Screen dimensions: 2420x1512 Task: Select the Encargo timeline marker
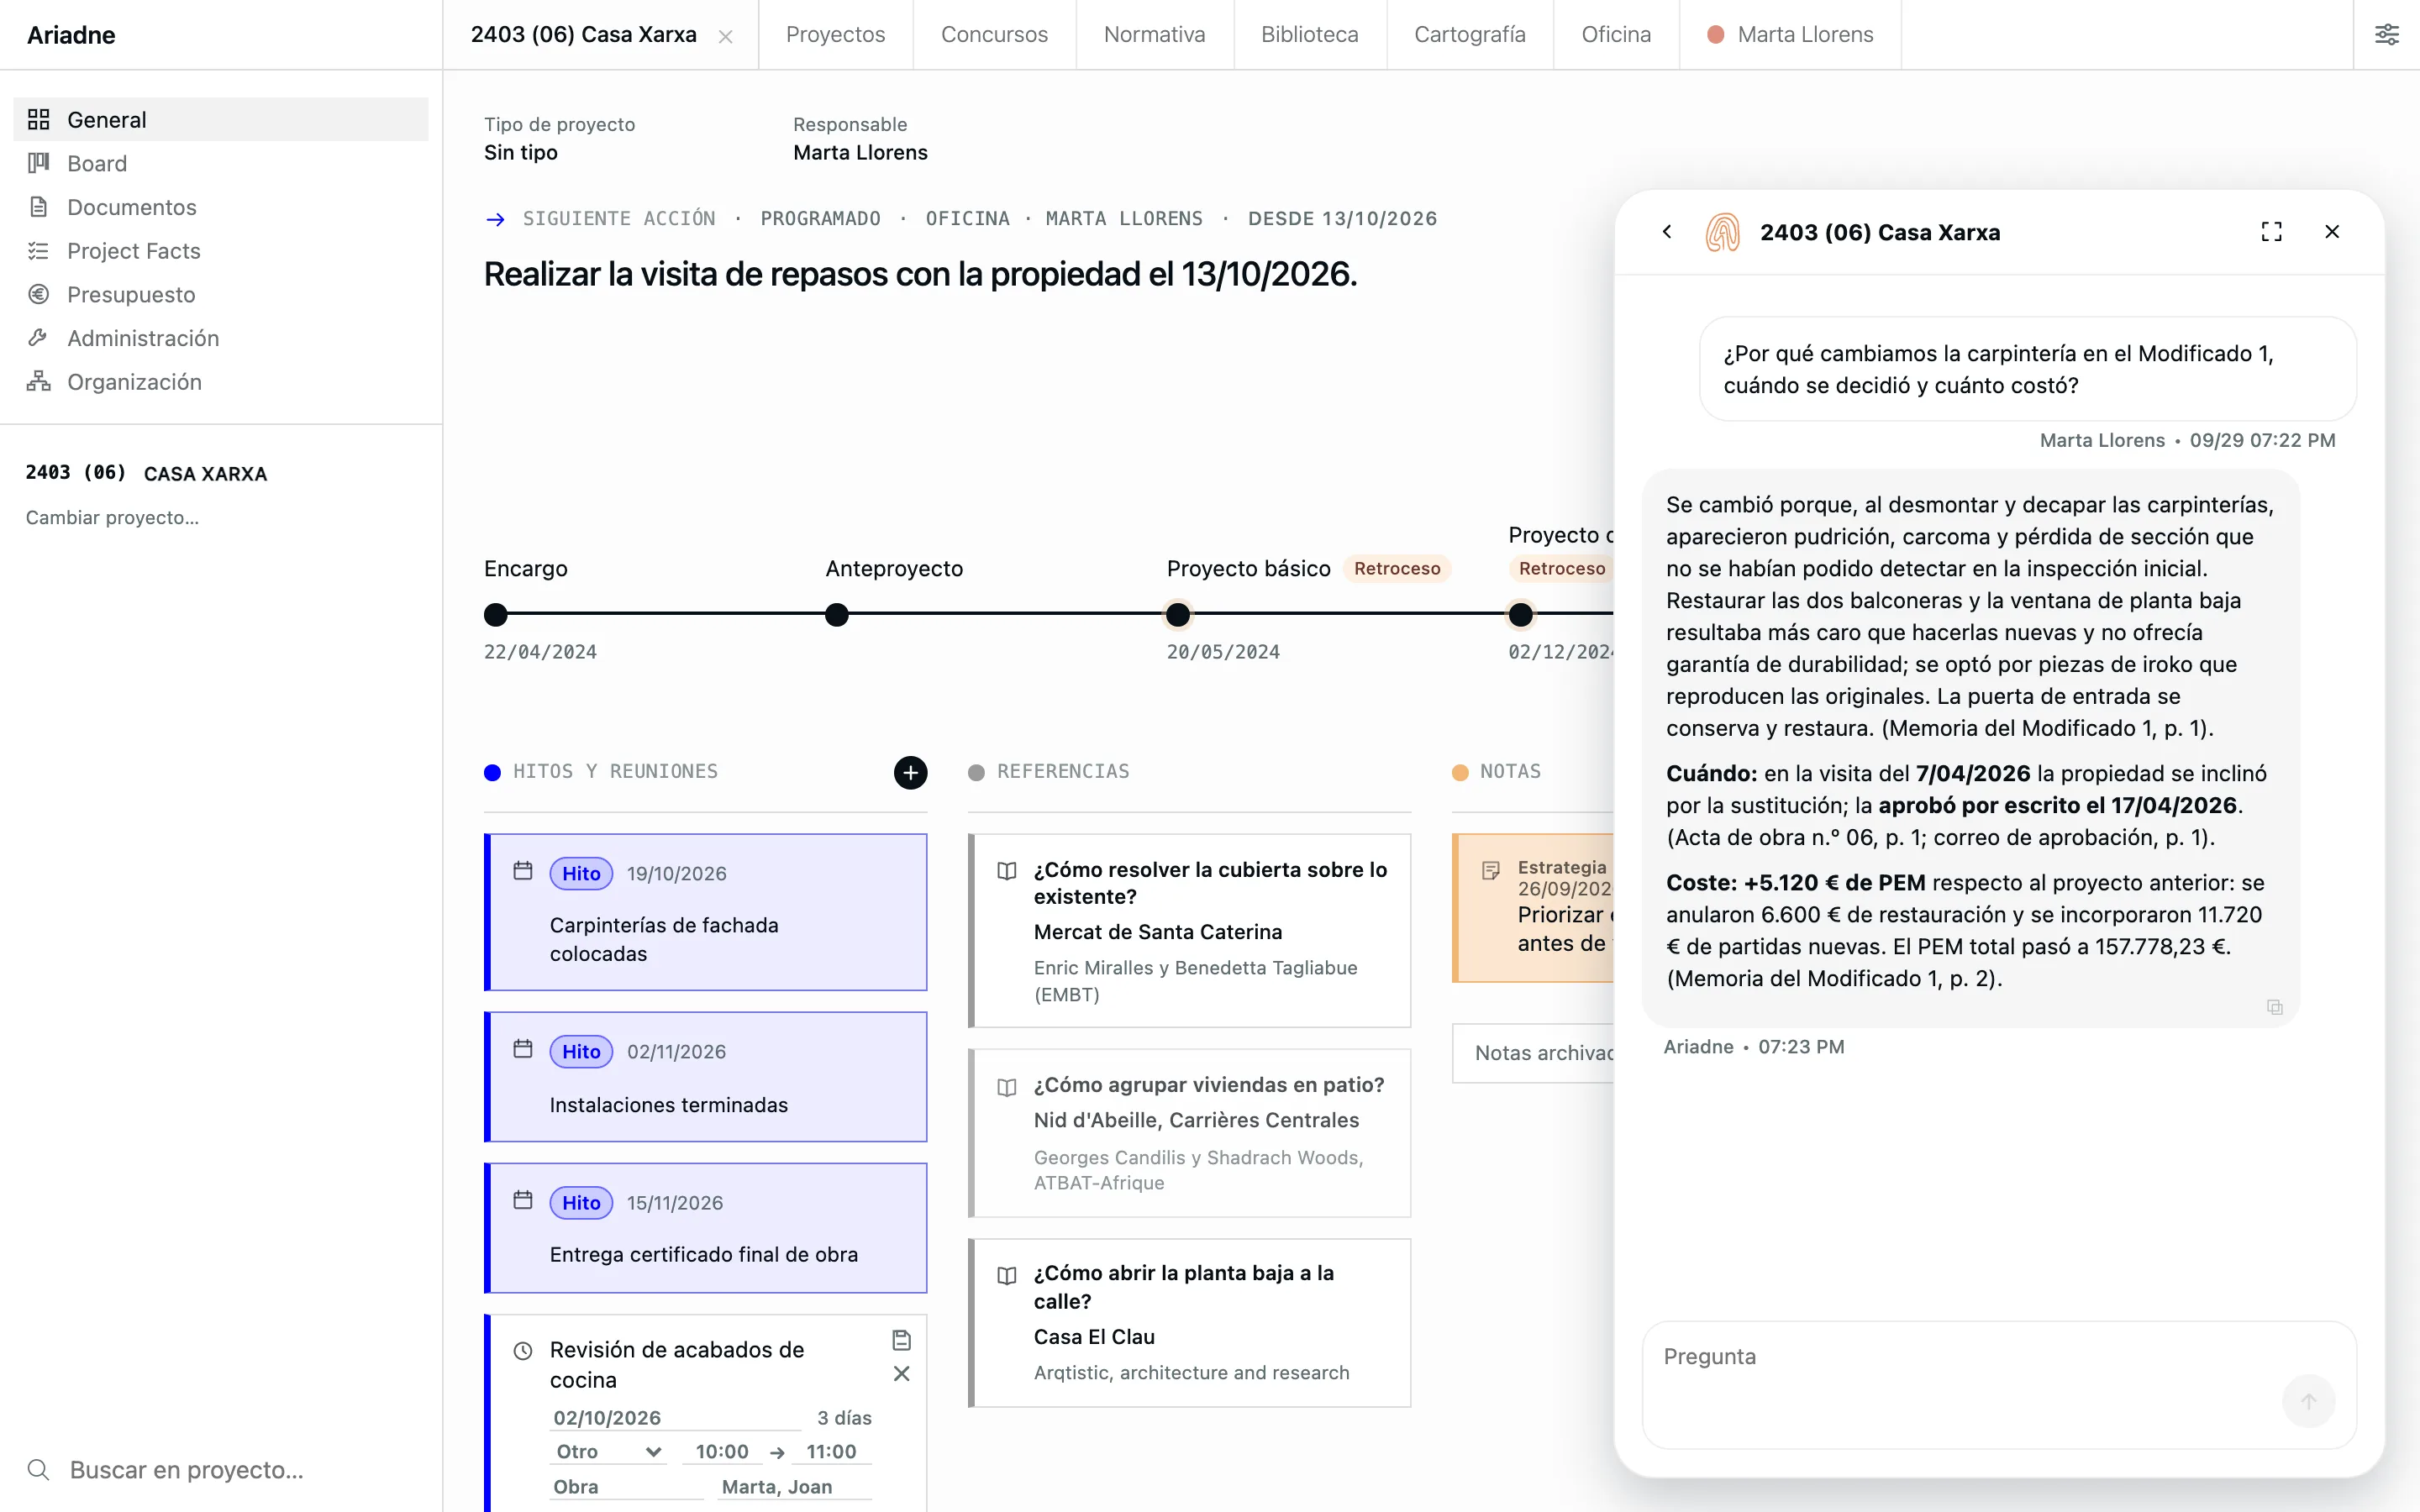(x=495, y=614)
